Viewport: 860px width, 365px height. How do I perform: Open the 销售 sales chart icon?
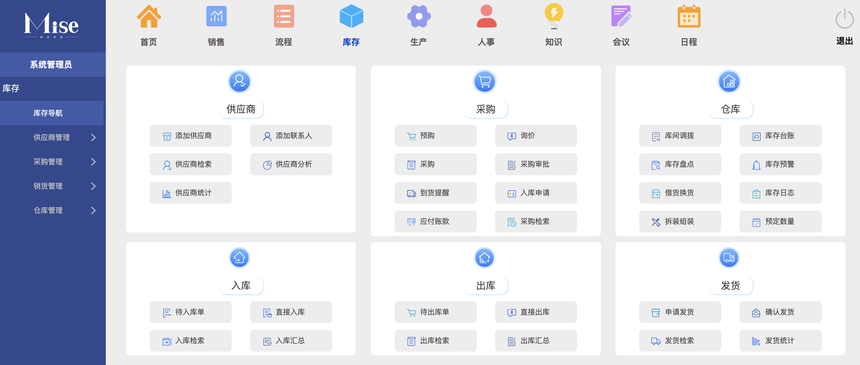coord(216,16)
